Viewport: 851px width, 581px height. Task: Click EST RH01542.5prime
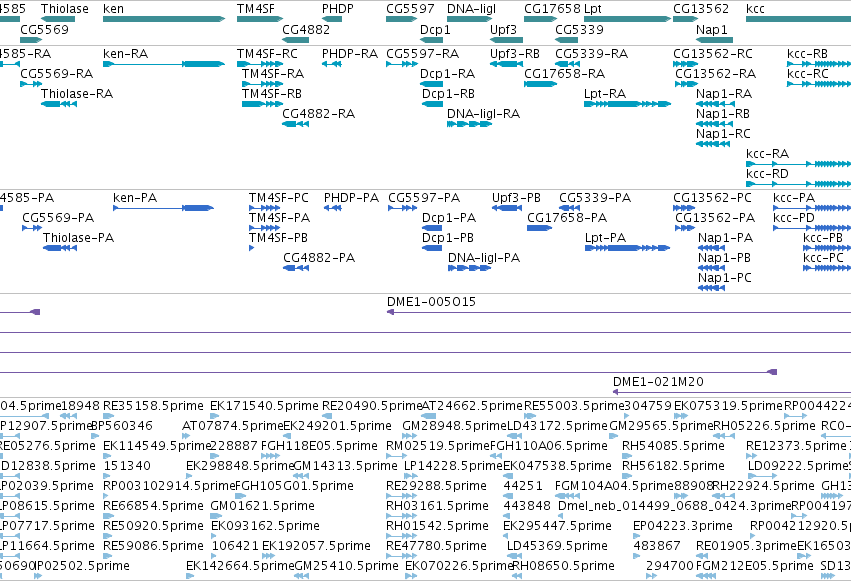[x=437, y=526]
